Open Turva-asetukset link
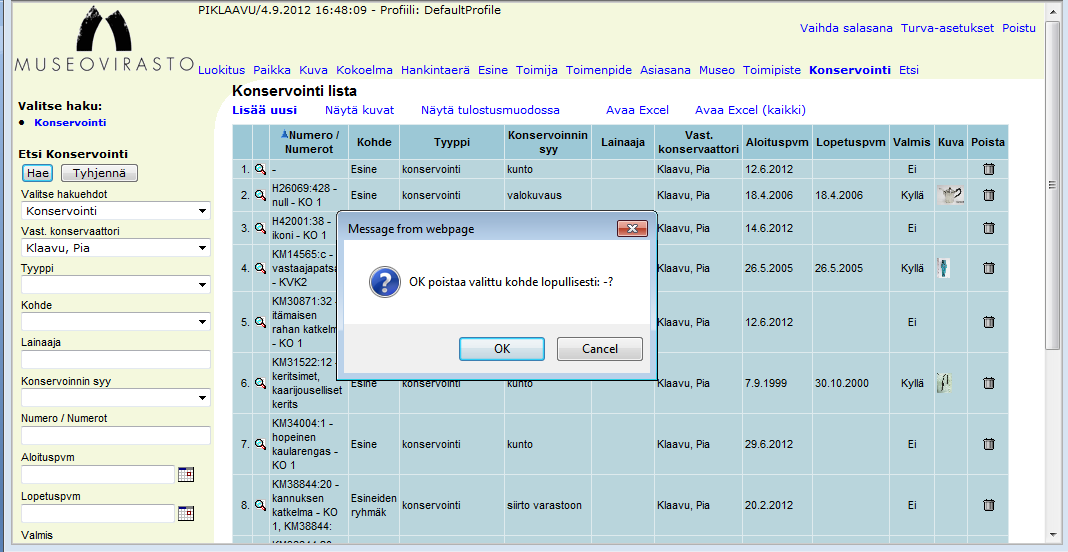Screen dimensions: 1068x552 [947, 28]
